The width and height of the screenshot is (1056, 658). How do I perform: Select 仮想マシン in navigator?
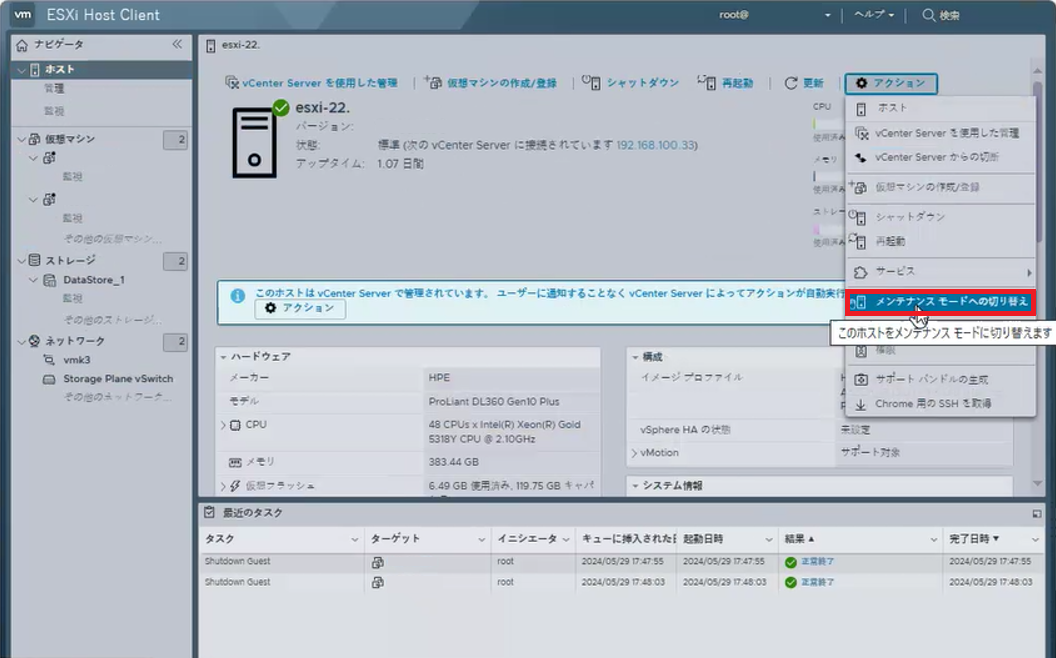pyautogui.click(x=70, y=139)
